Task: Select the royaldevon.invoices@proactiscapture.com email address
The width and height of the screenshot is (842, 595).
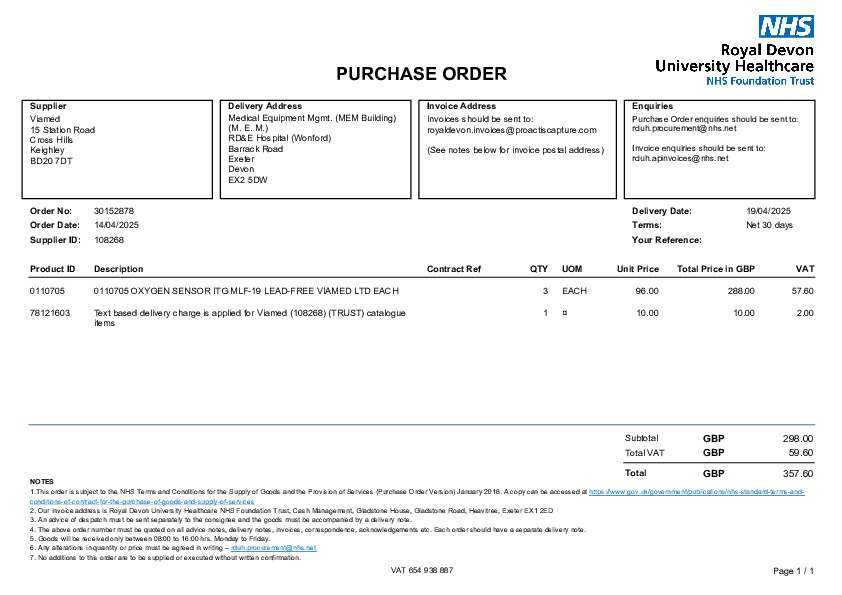Action: (x=511, y=130)
